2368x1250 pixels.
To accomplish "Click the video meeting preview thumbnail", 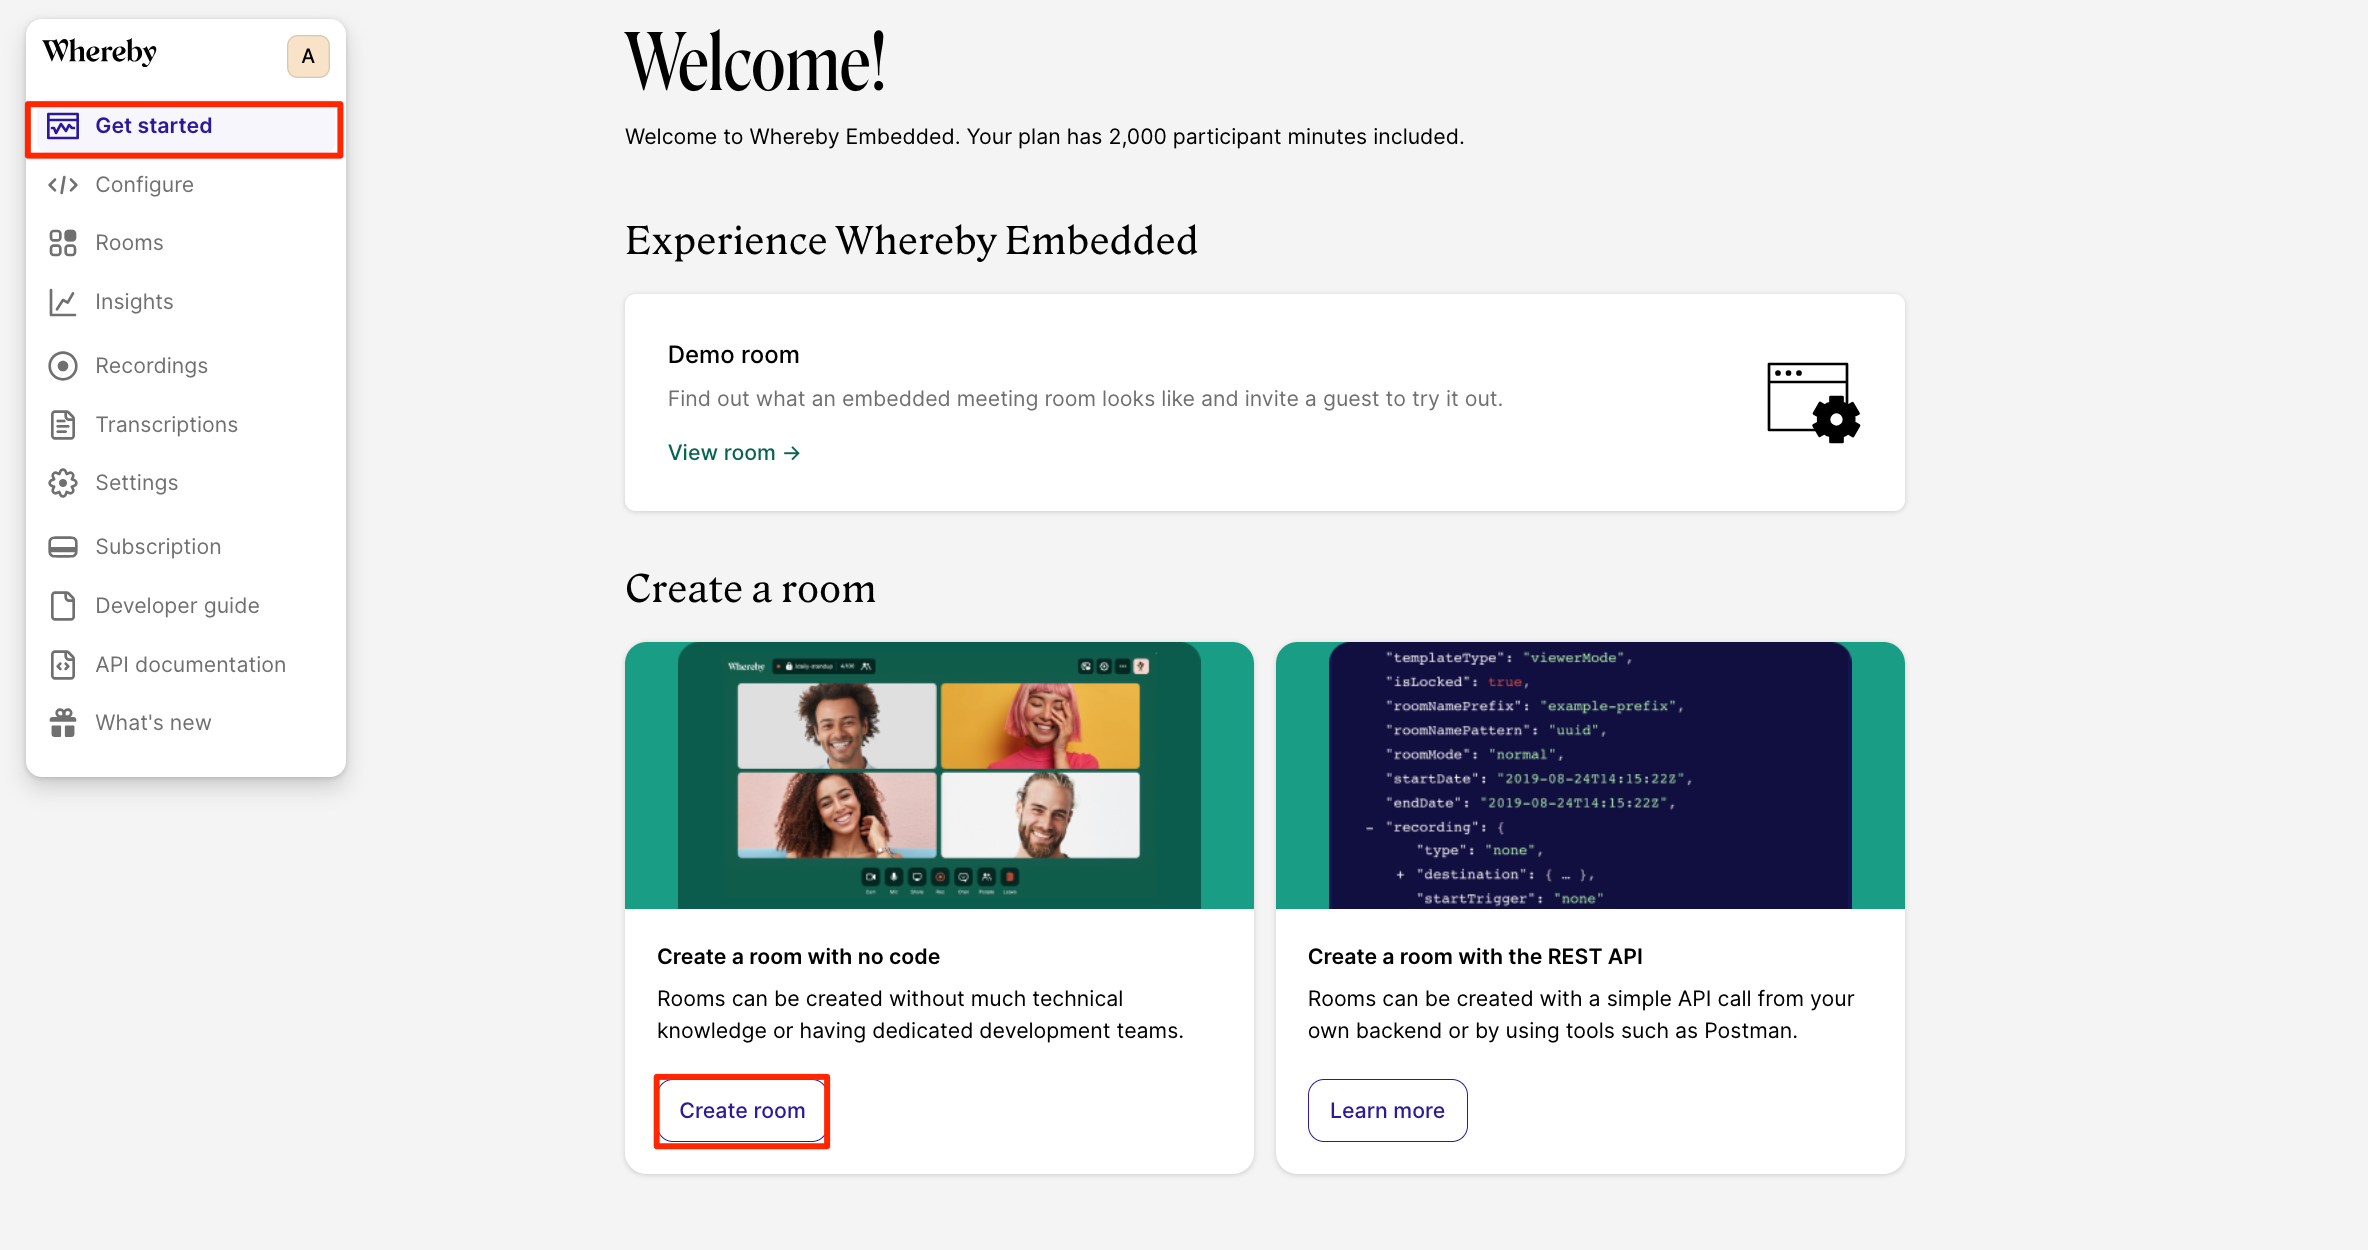I will [x=939, y=776].
